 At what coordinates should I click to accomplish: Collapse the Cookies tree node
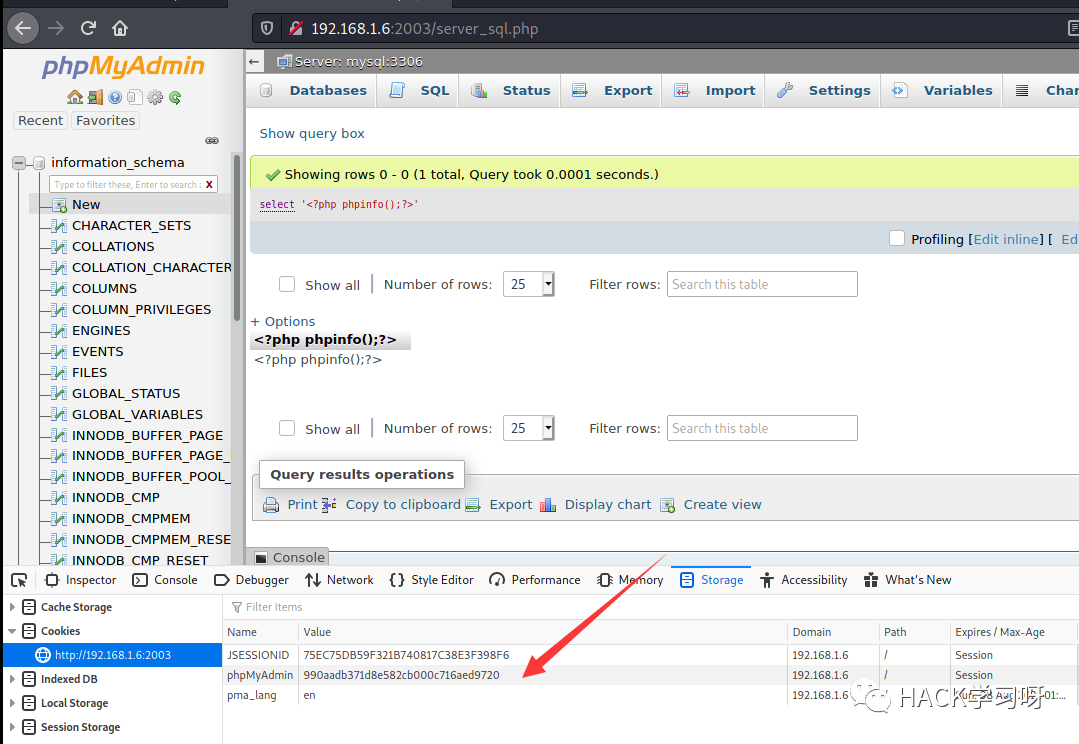pyautogui.click(x=12, y=631)
